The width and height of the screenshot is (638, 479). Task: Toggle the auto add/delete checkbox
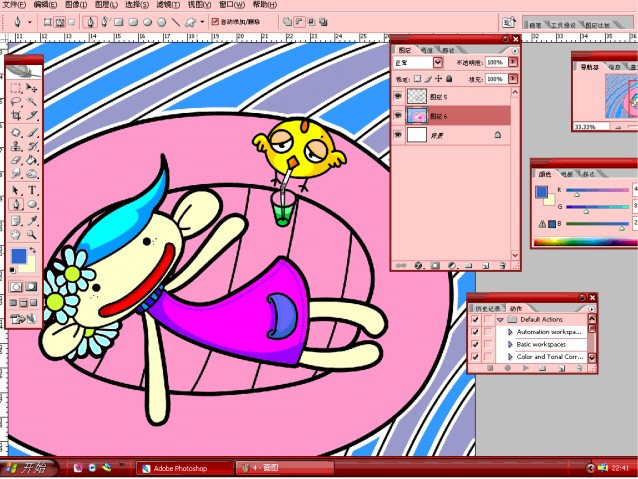(215, 22)
